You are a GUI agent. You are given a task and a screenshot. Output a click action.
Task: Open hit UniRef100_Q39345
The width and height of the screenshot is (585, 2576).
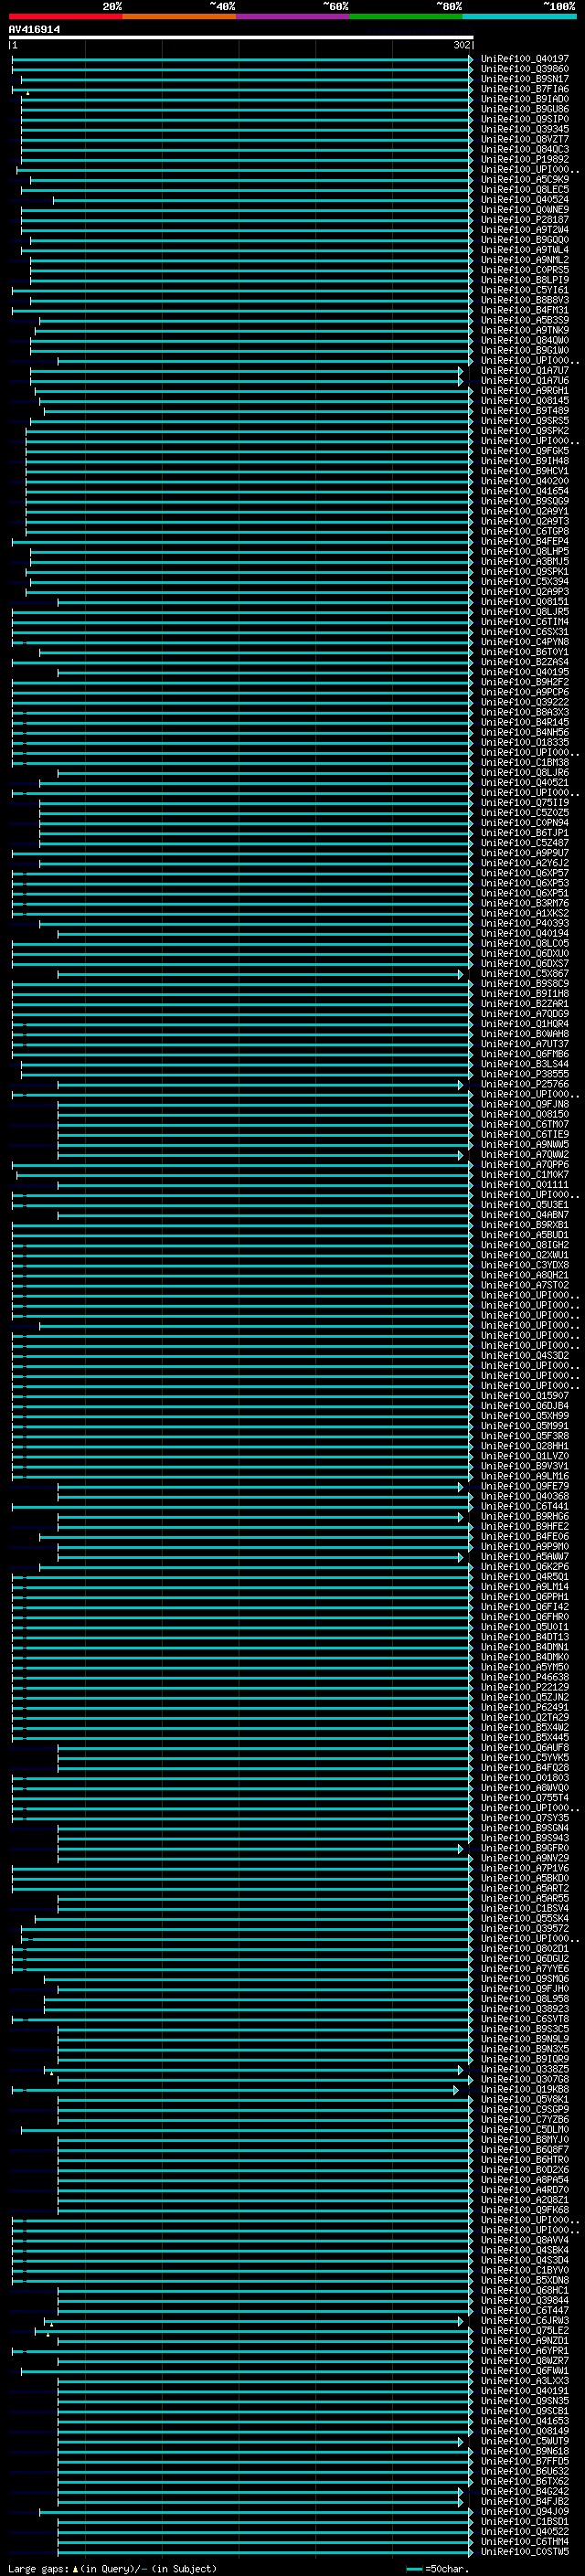tap(525, 129)
